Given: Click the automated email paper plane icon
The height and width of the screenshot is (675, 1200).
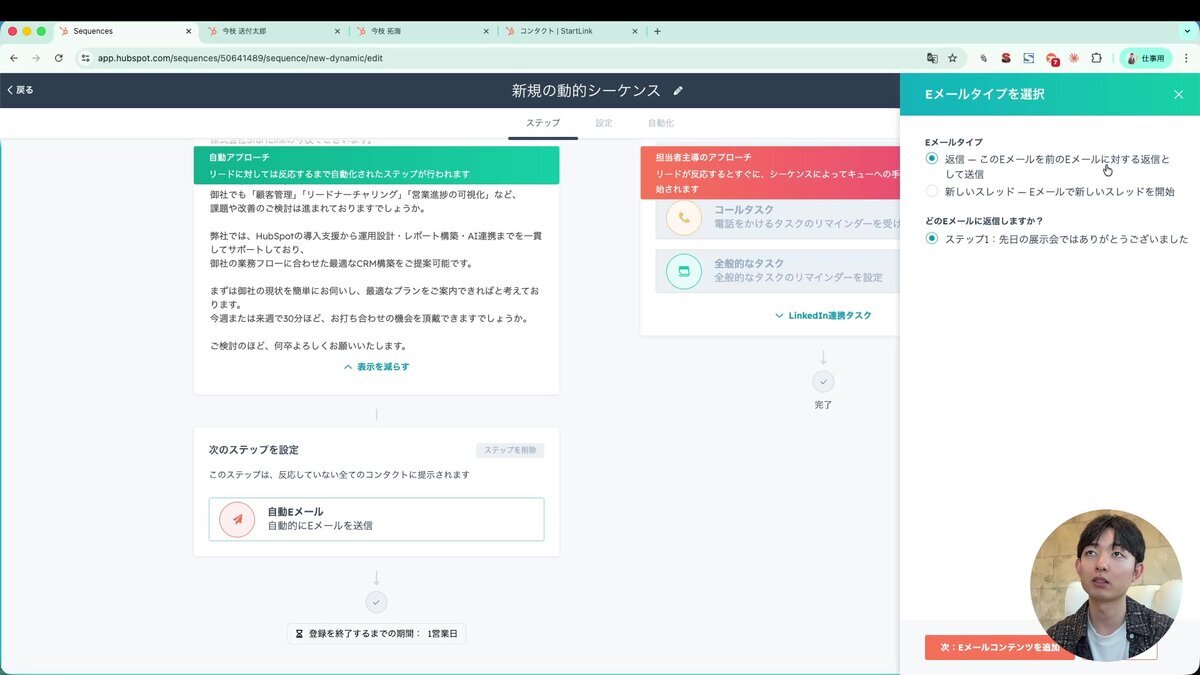Looking at the screenshot, I should pos(237,519).
